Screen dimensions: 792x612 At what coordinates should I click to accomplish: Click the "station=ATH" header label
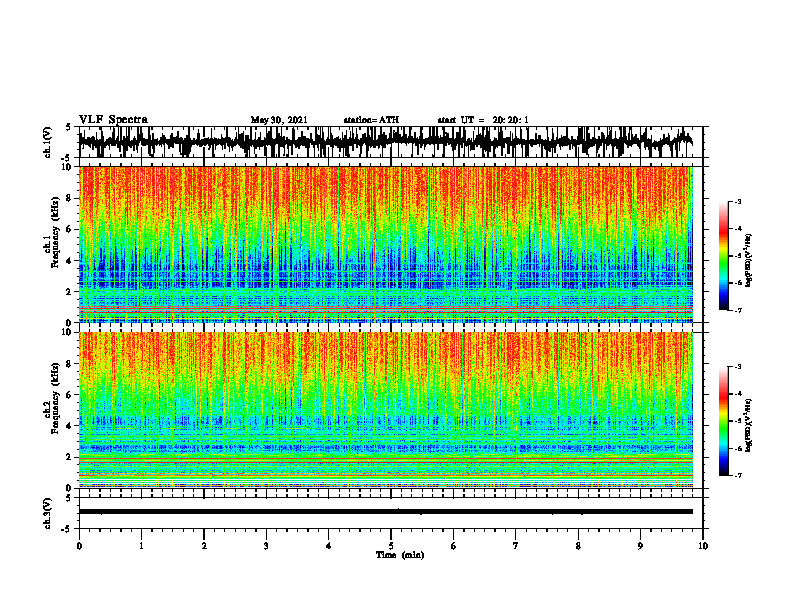[371, 120]
